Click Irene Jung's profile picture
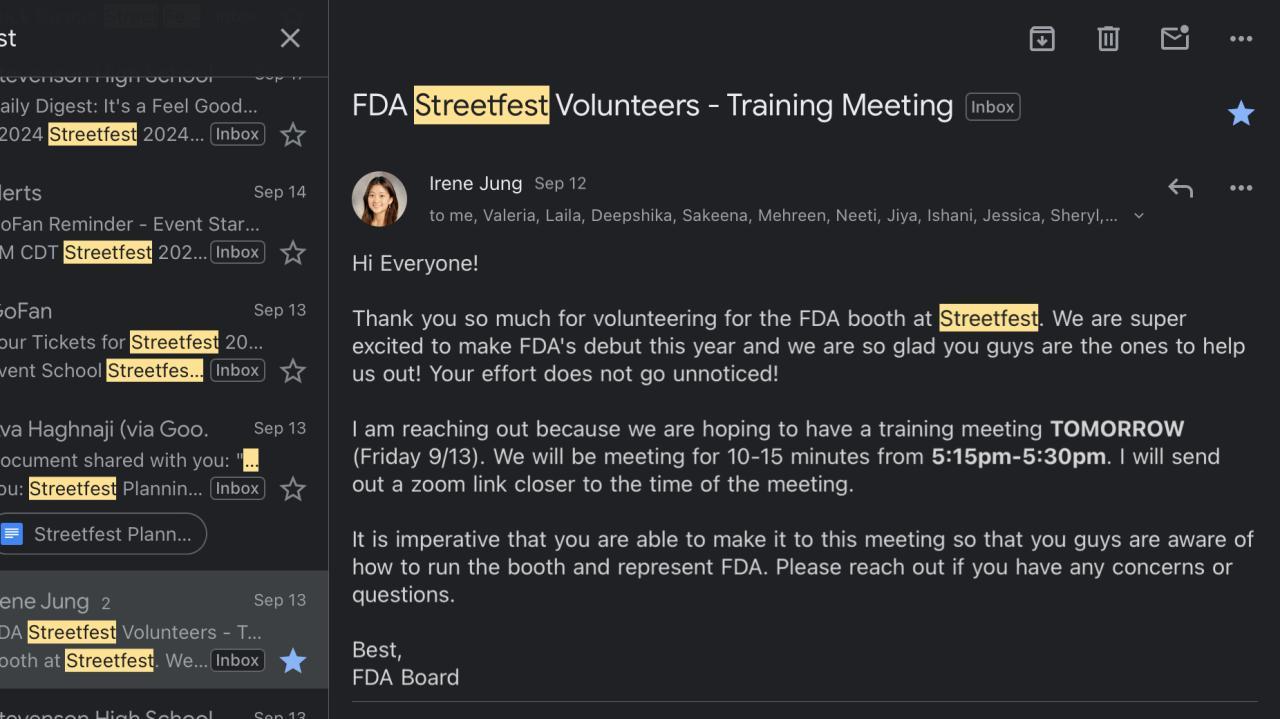This screenshot has width=1280, height=719. click(379, 199)
